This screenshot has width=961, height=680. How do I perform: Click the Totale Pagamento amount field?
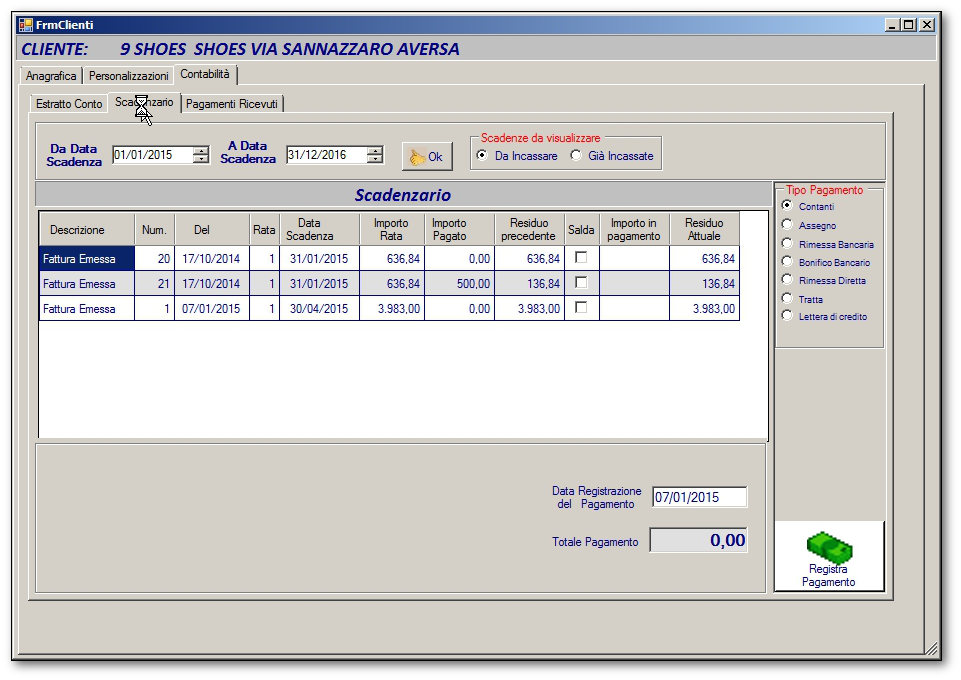[x=699, y=540]
